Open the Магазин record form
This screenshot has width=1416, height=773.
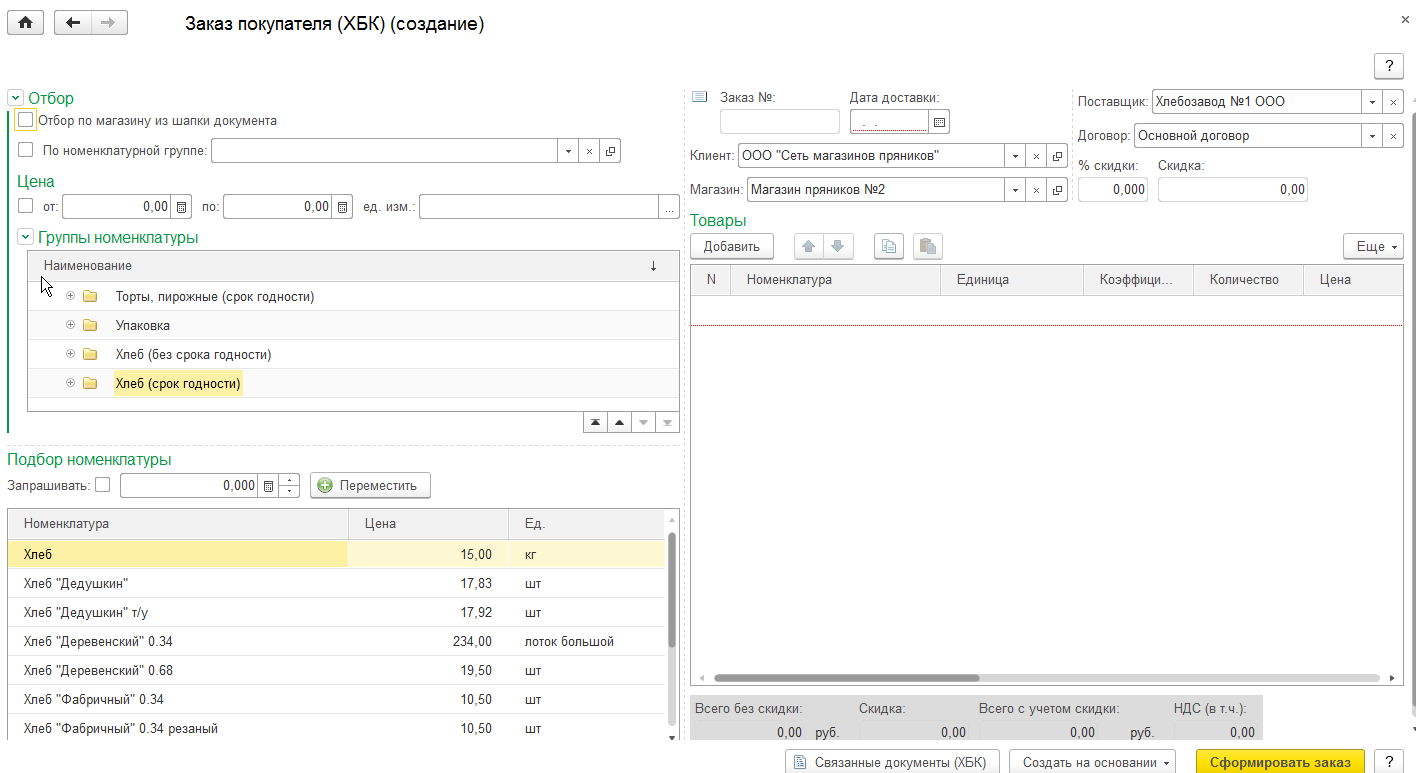1057,190
